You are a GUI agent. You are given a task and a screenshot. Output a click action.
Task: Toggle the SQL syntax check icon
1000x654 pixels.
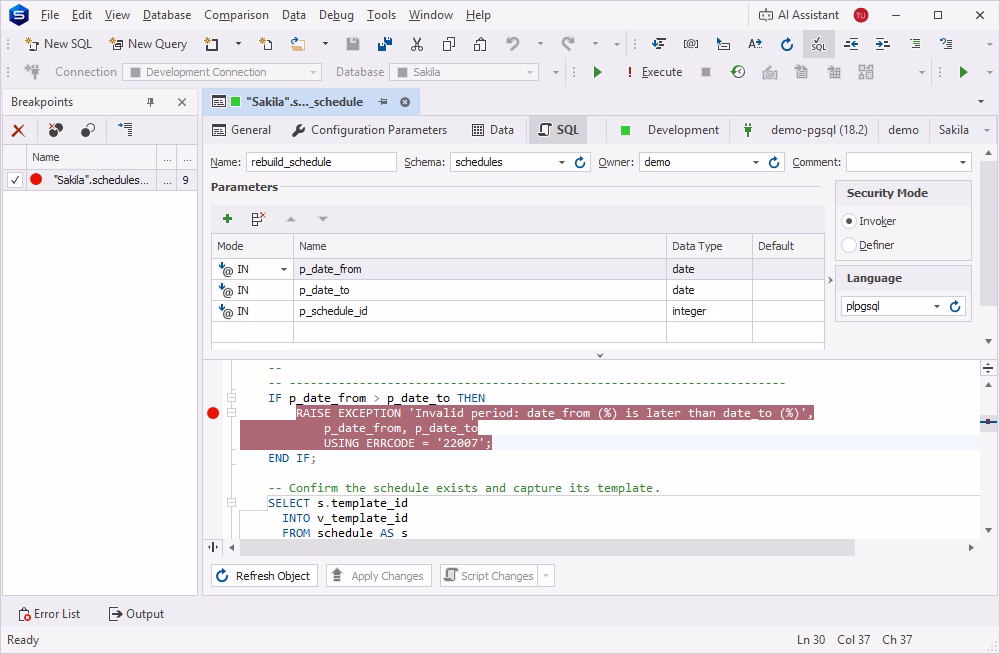pyautogui.click(x=819, y=44)
